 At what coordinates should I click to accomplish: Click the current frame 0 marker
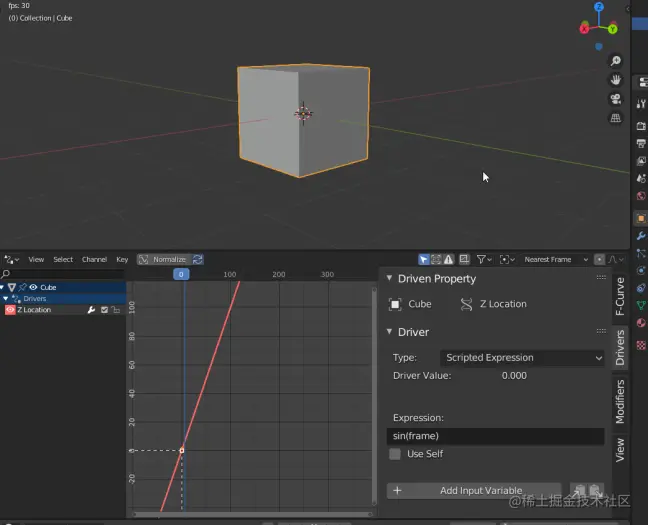click(x=181, y=274)
